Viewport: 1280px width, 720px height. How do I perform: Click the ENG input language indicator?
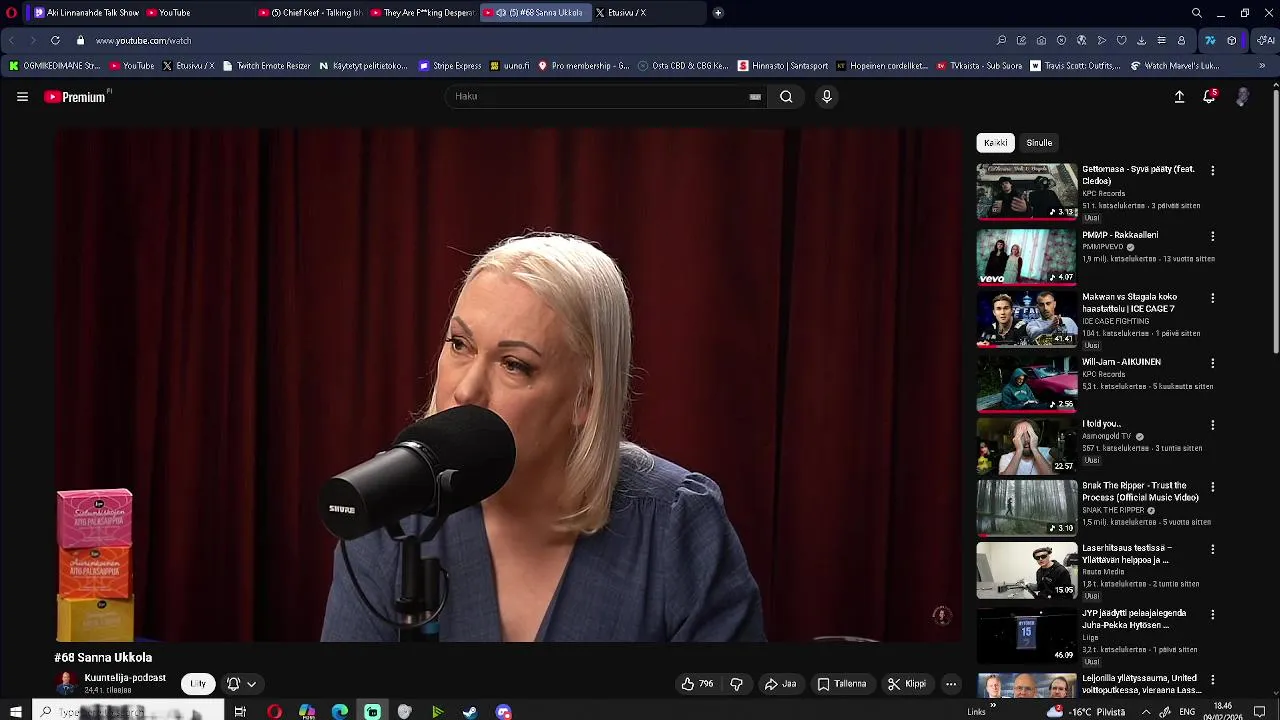[x=1187, y=712]
